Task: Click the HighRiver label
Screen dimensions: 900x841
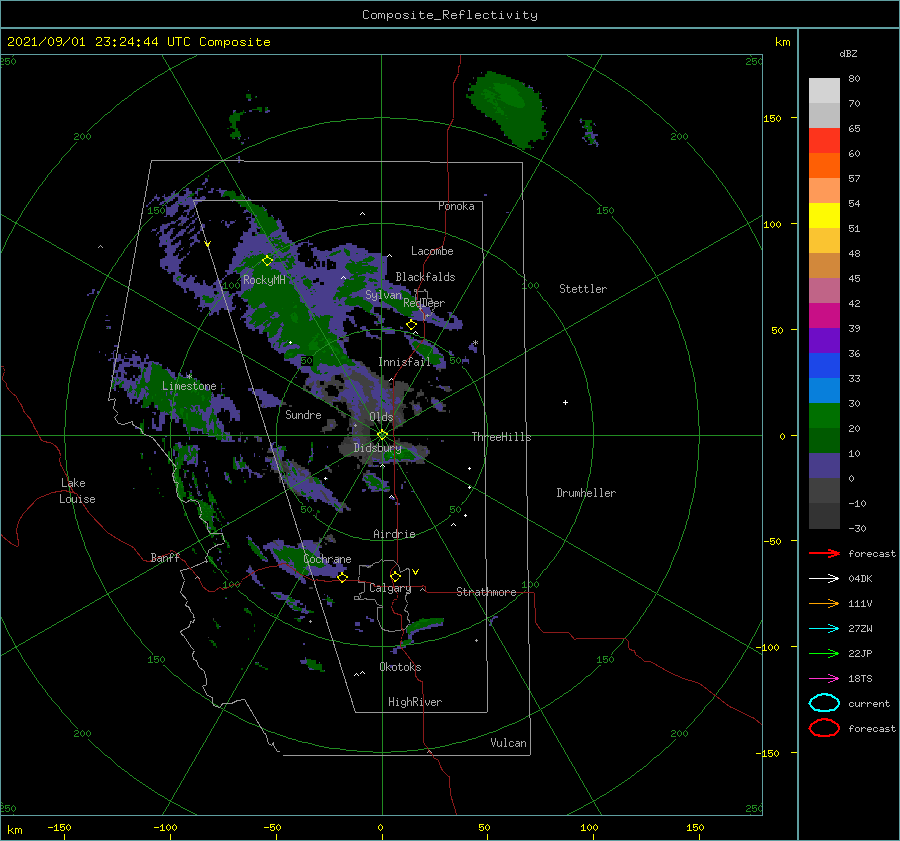Action: tap(415, 702)
